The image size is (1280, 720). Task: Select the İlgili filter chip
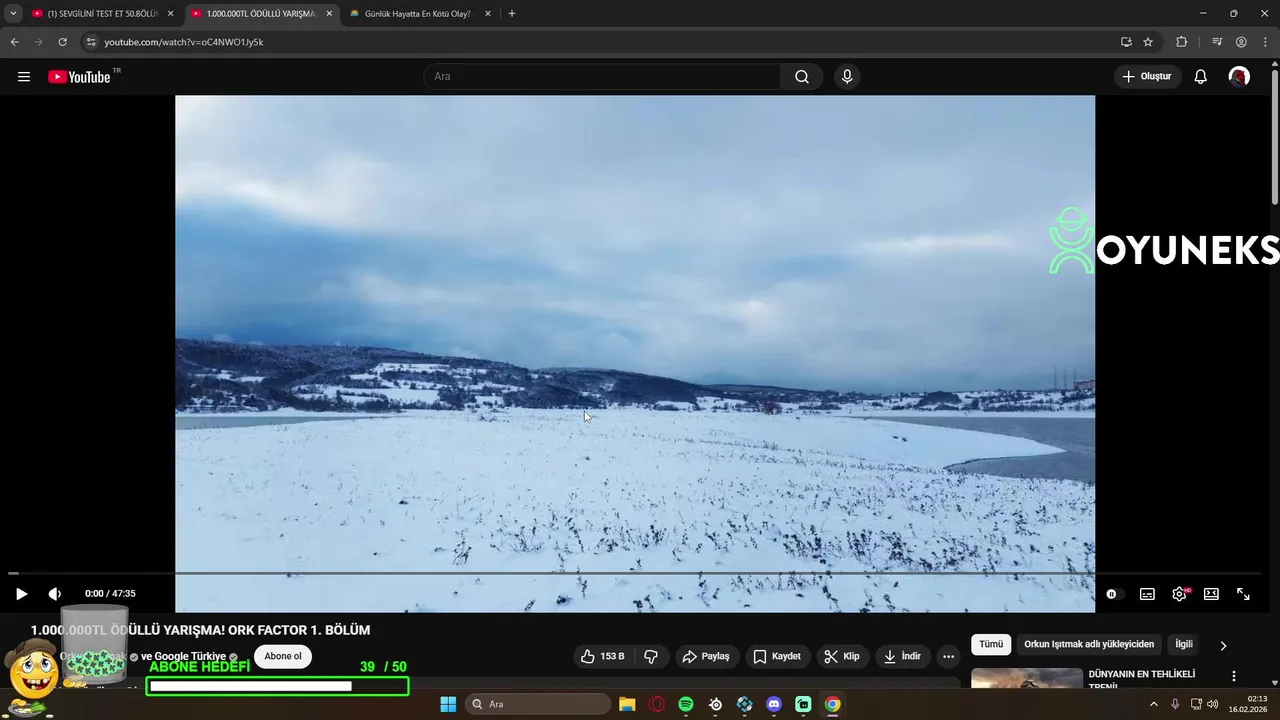click(x=1184, y=645)
